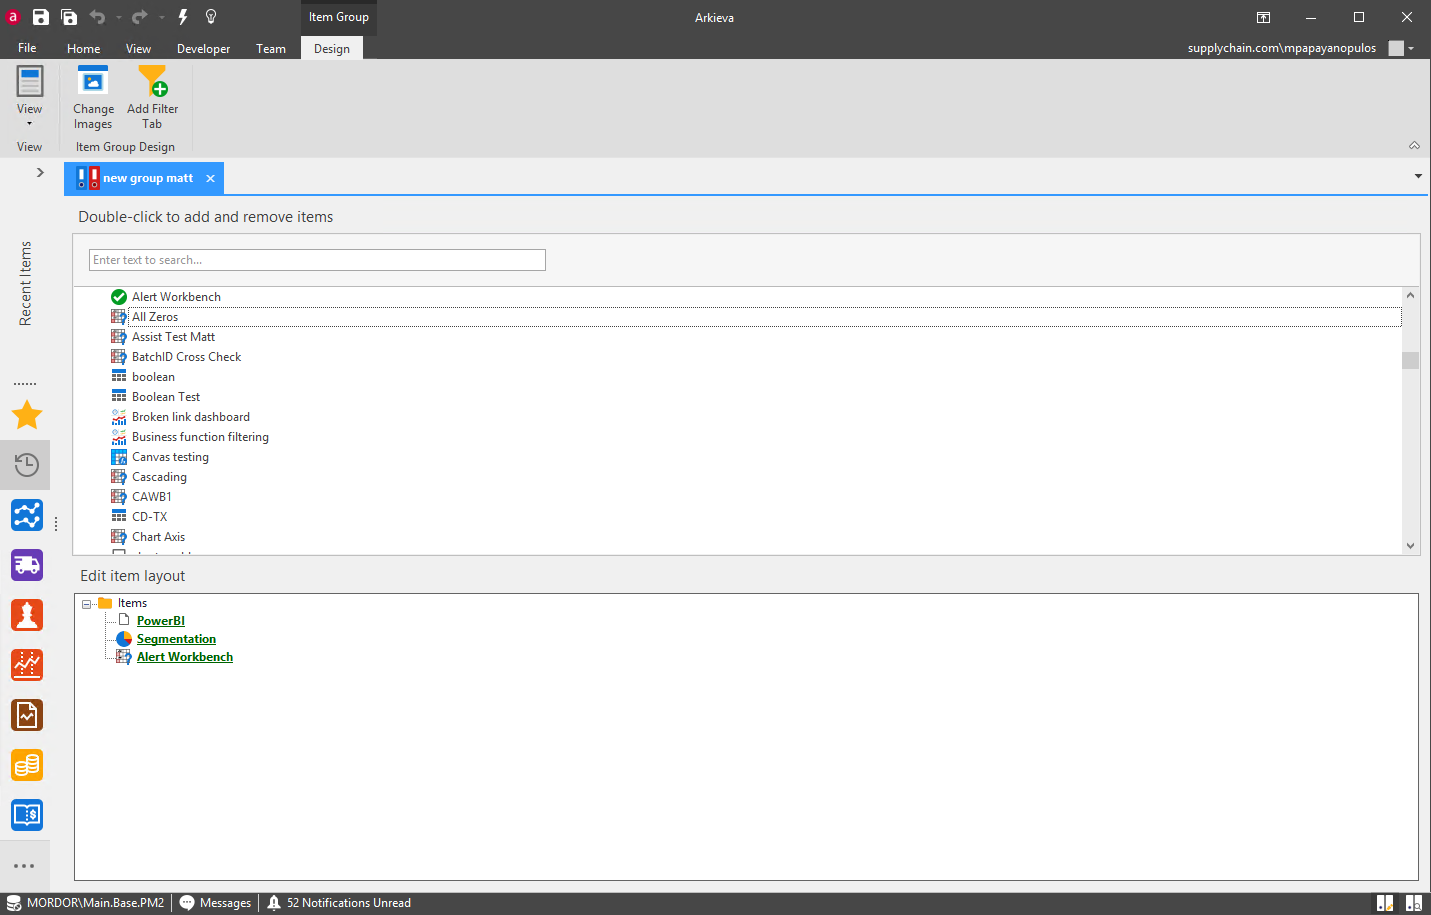The width and height of the screenshot is (1431, 915).
Task: Select the Design ribbon tab
Action: tap(332, 48)
